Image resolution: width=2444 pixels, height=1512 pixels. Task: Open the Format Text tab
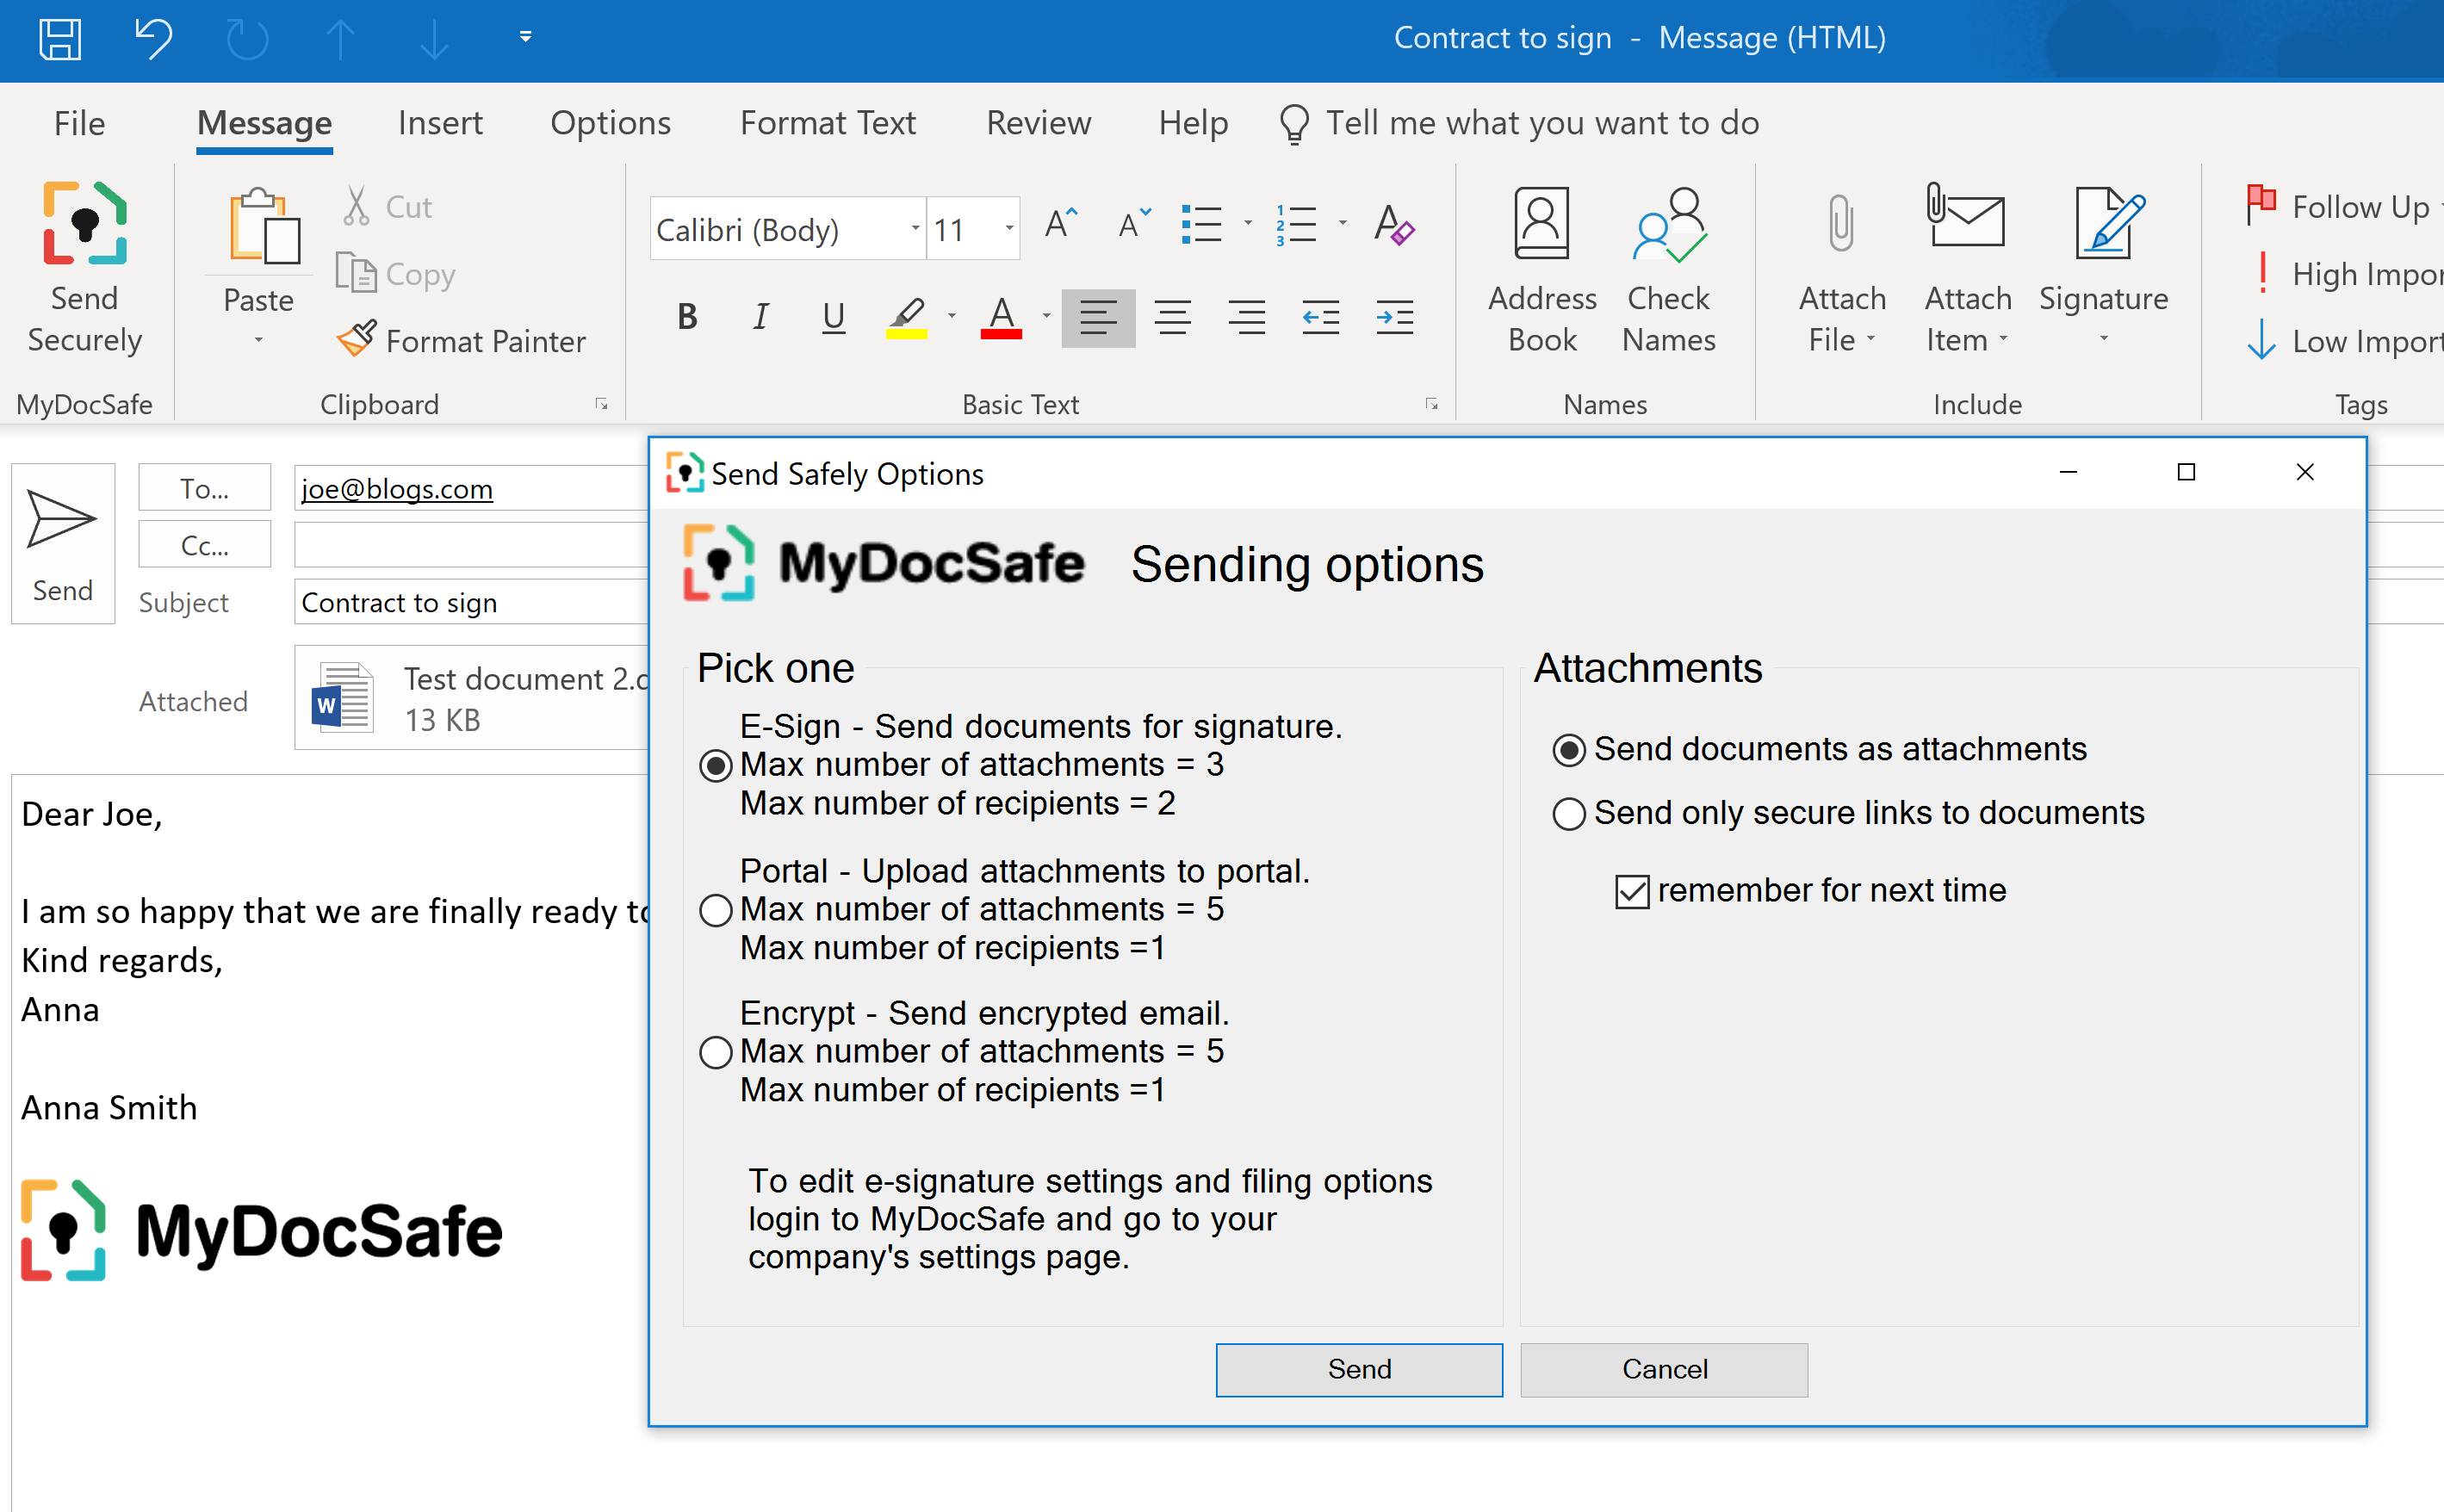(x=827, y=123)
